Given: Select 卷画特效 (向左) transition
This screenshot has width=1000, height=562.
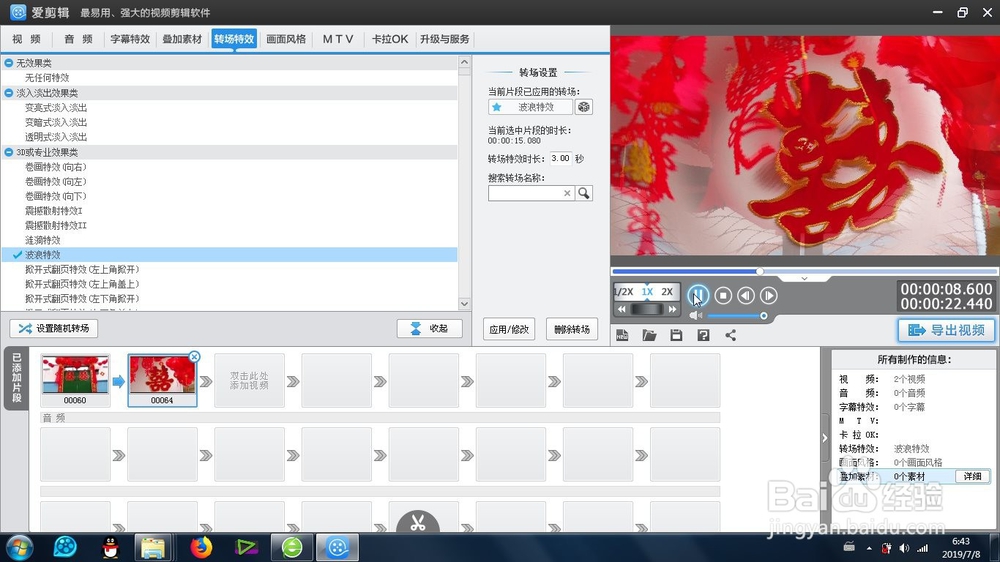Looking at the screenshot, I should click(55, 182).
